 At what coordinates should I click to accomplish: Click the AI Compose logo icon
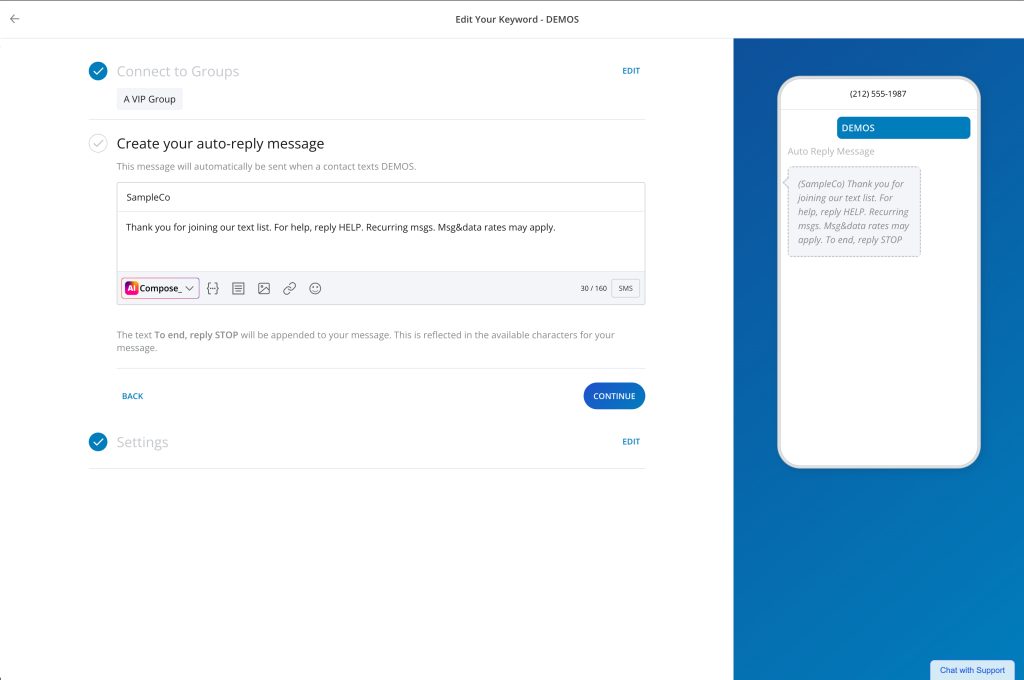click(x=131, y=288)
